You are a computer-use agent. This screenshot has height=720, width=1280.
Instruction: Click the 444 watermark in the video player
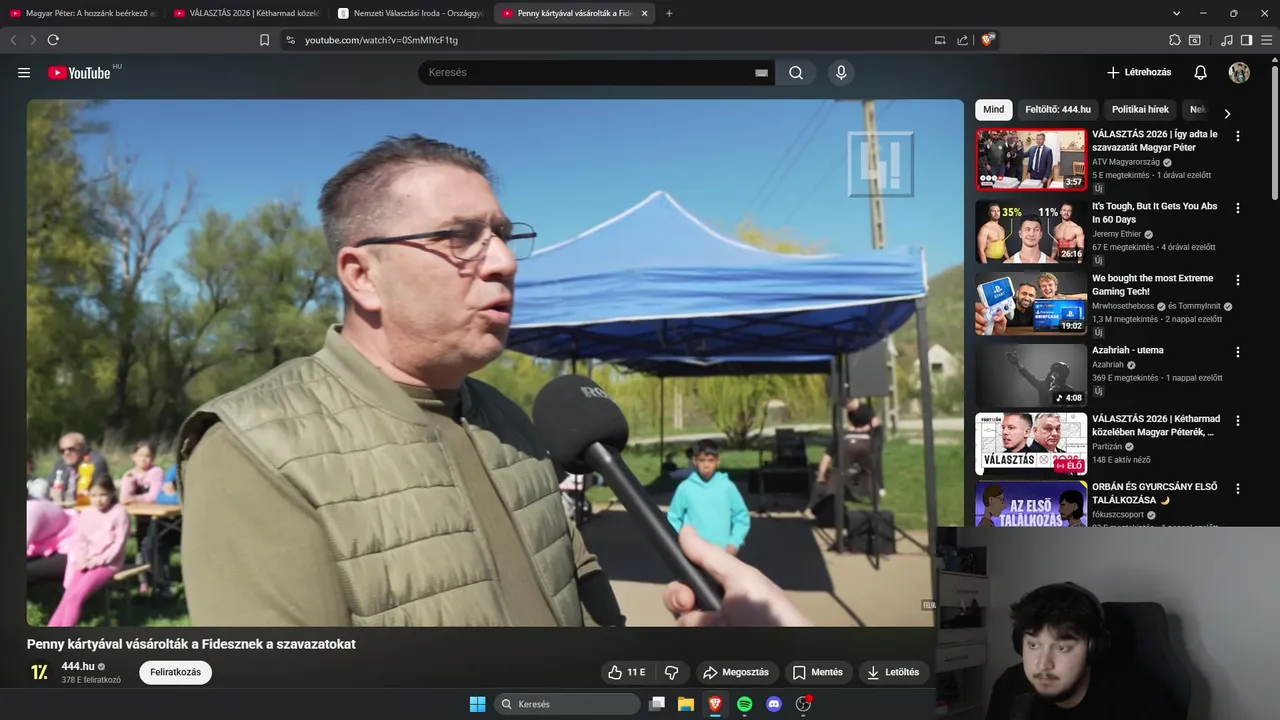(x=881, y=163)
